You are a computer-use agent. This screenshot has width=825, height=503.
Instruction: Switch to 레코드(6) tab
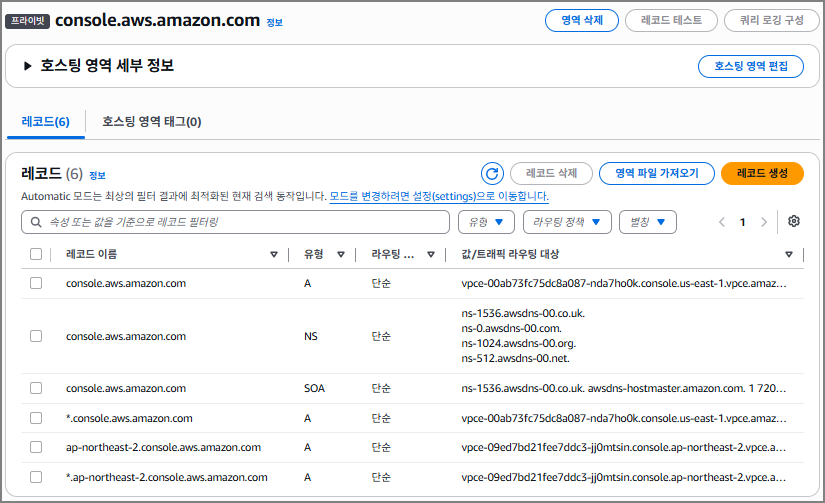pos(45,122)
